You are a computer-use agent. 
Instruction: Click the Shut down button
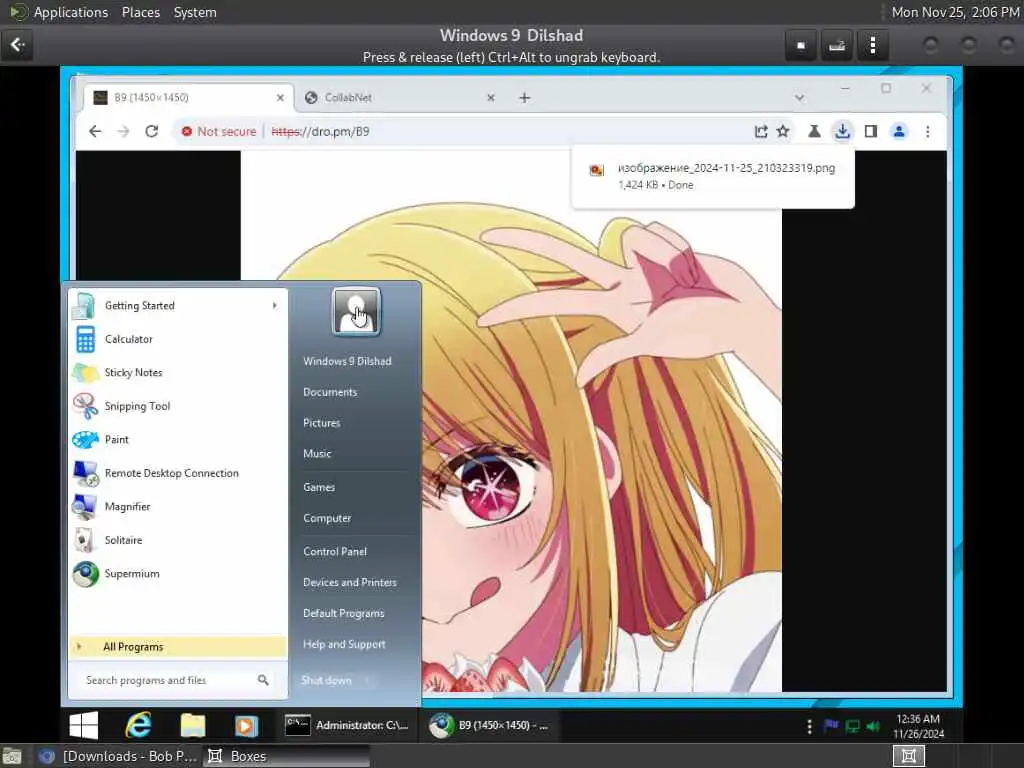point(327,680)
